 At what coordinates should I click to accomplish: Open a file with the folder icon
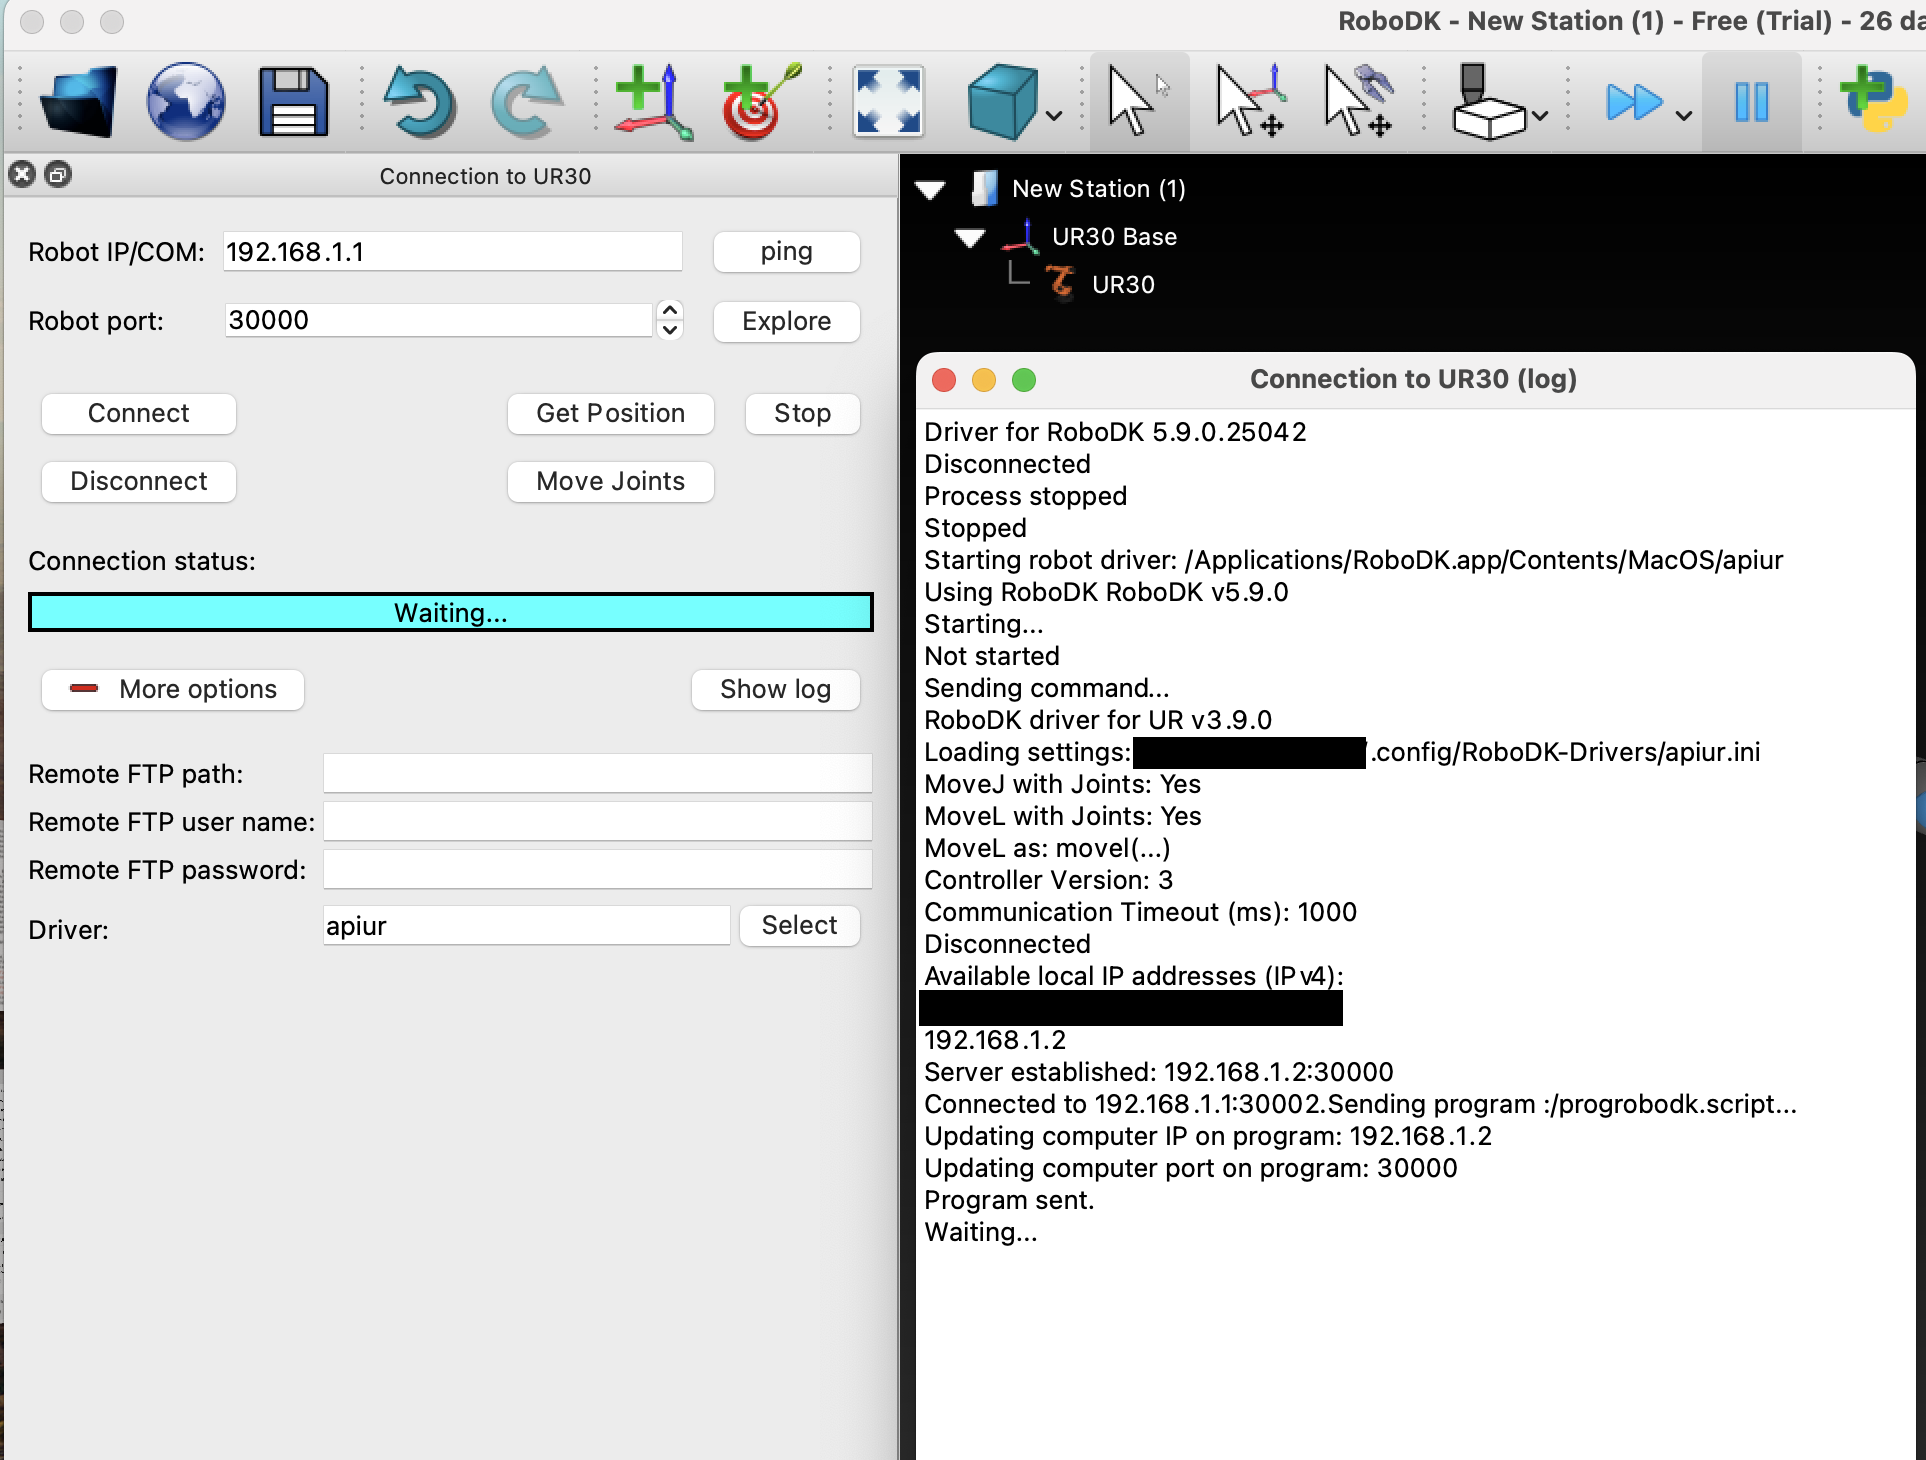tap(78, 101)
